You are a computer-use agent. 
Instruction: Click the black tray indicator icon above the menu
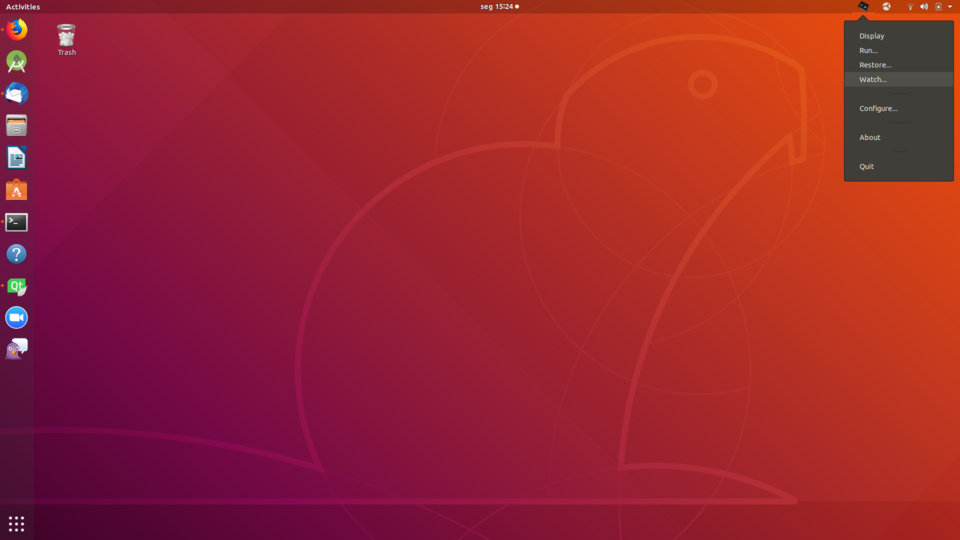[x=863, y=6]
